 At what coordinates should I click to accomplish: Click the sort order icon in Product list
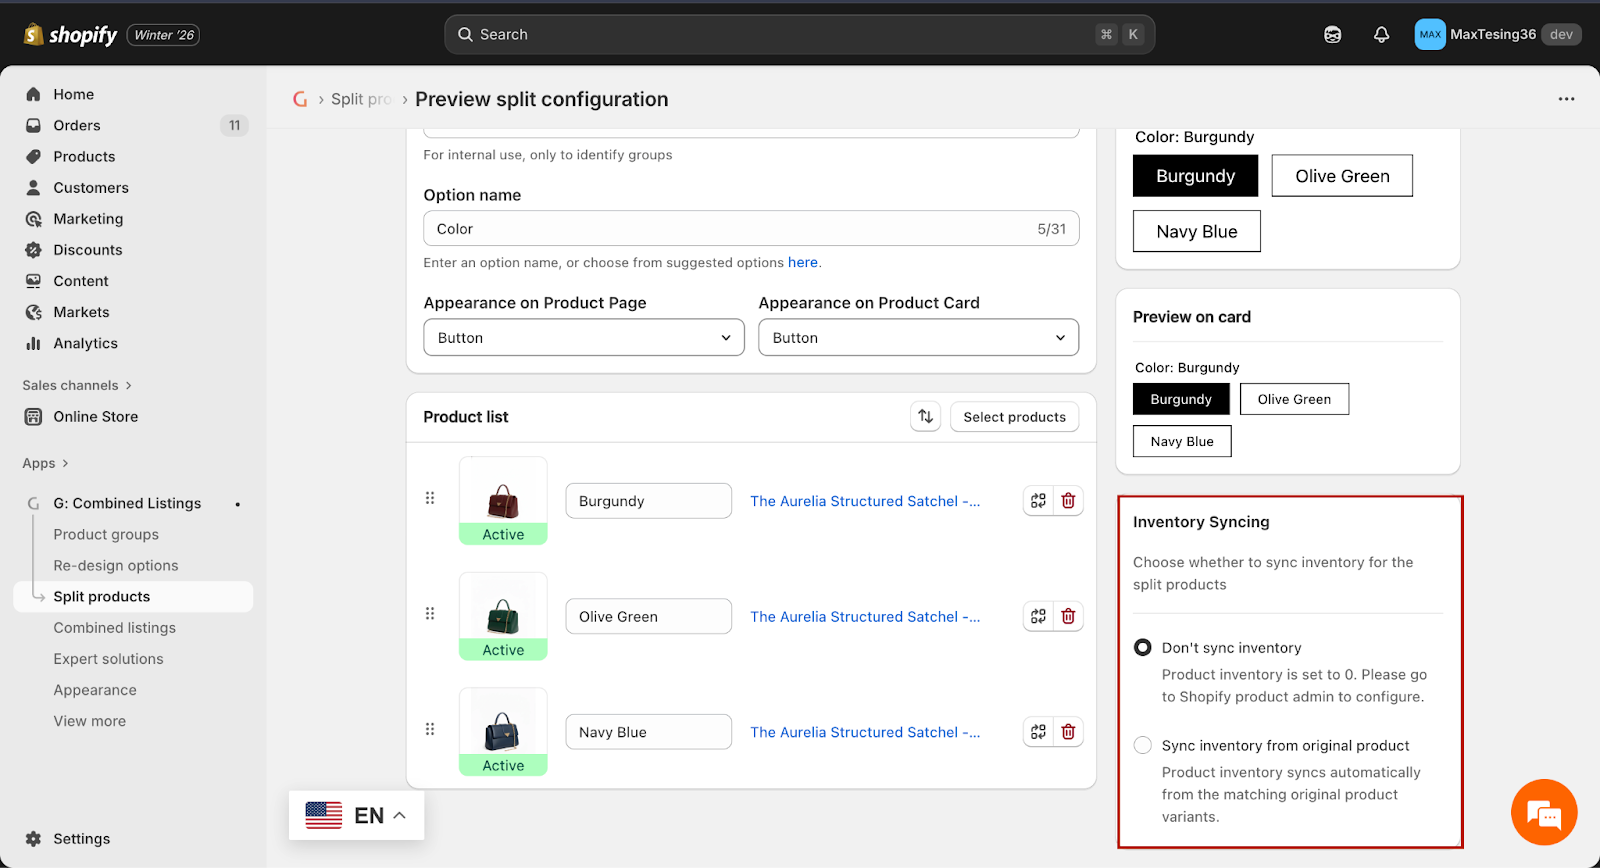[925, 417]
